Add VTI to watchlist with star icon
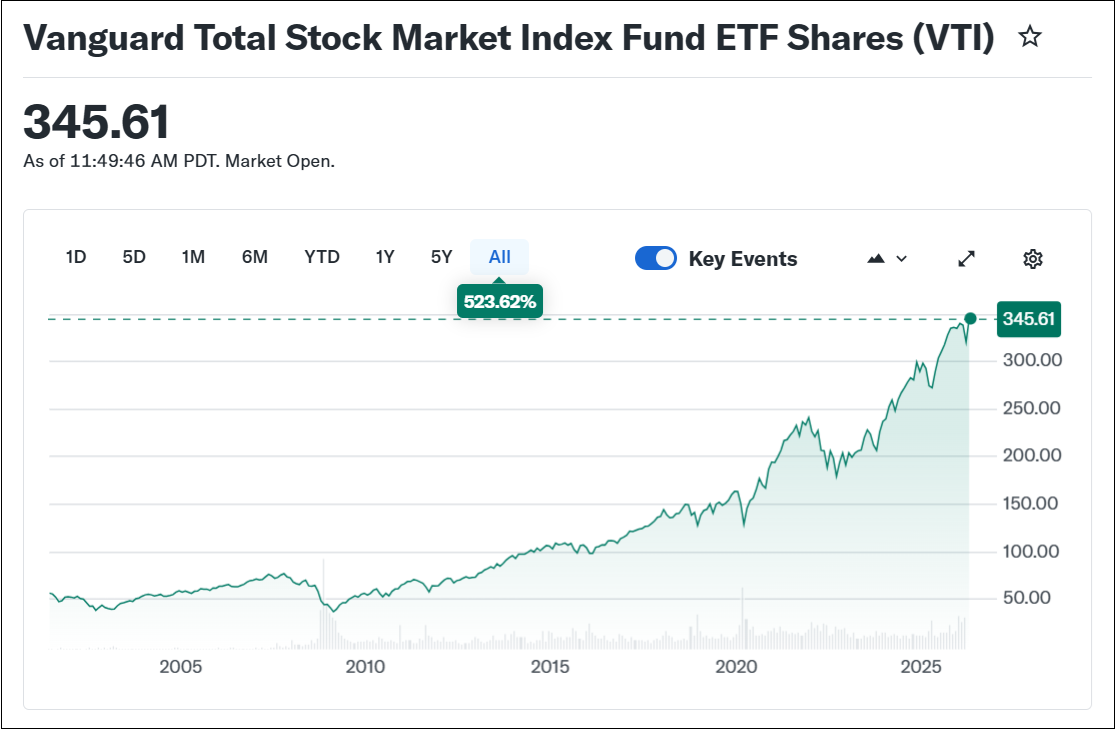The width and height of the screenshot is (1116, 731). pos(1029,38)
